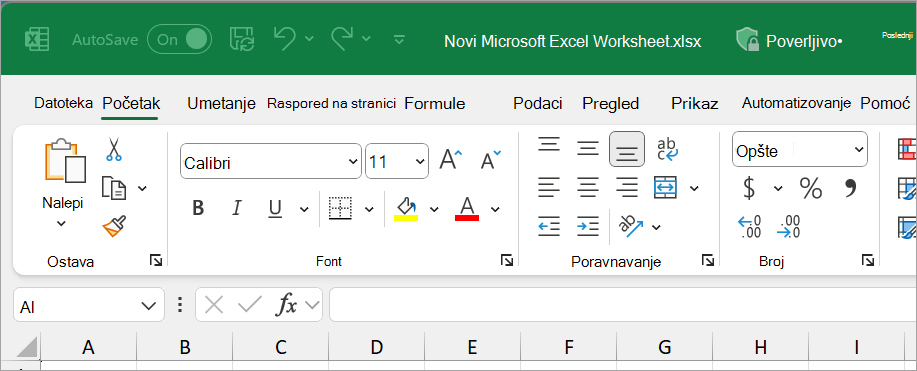Increase the font size

(450, 160)
